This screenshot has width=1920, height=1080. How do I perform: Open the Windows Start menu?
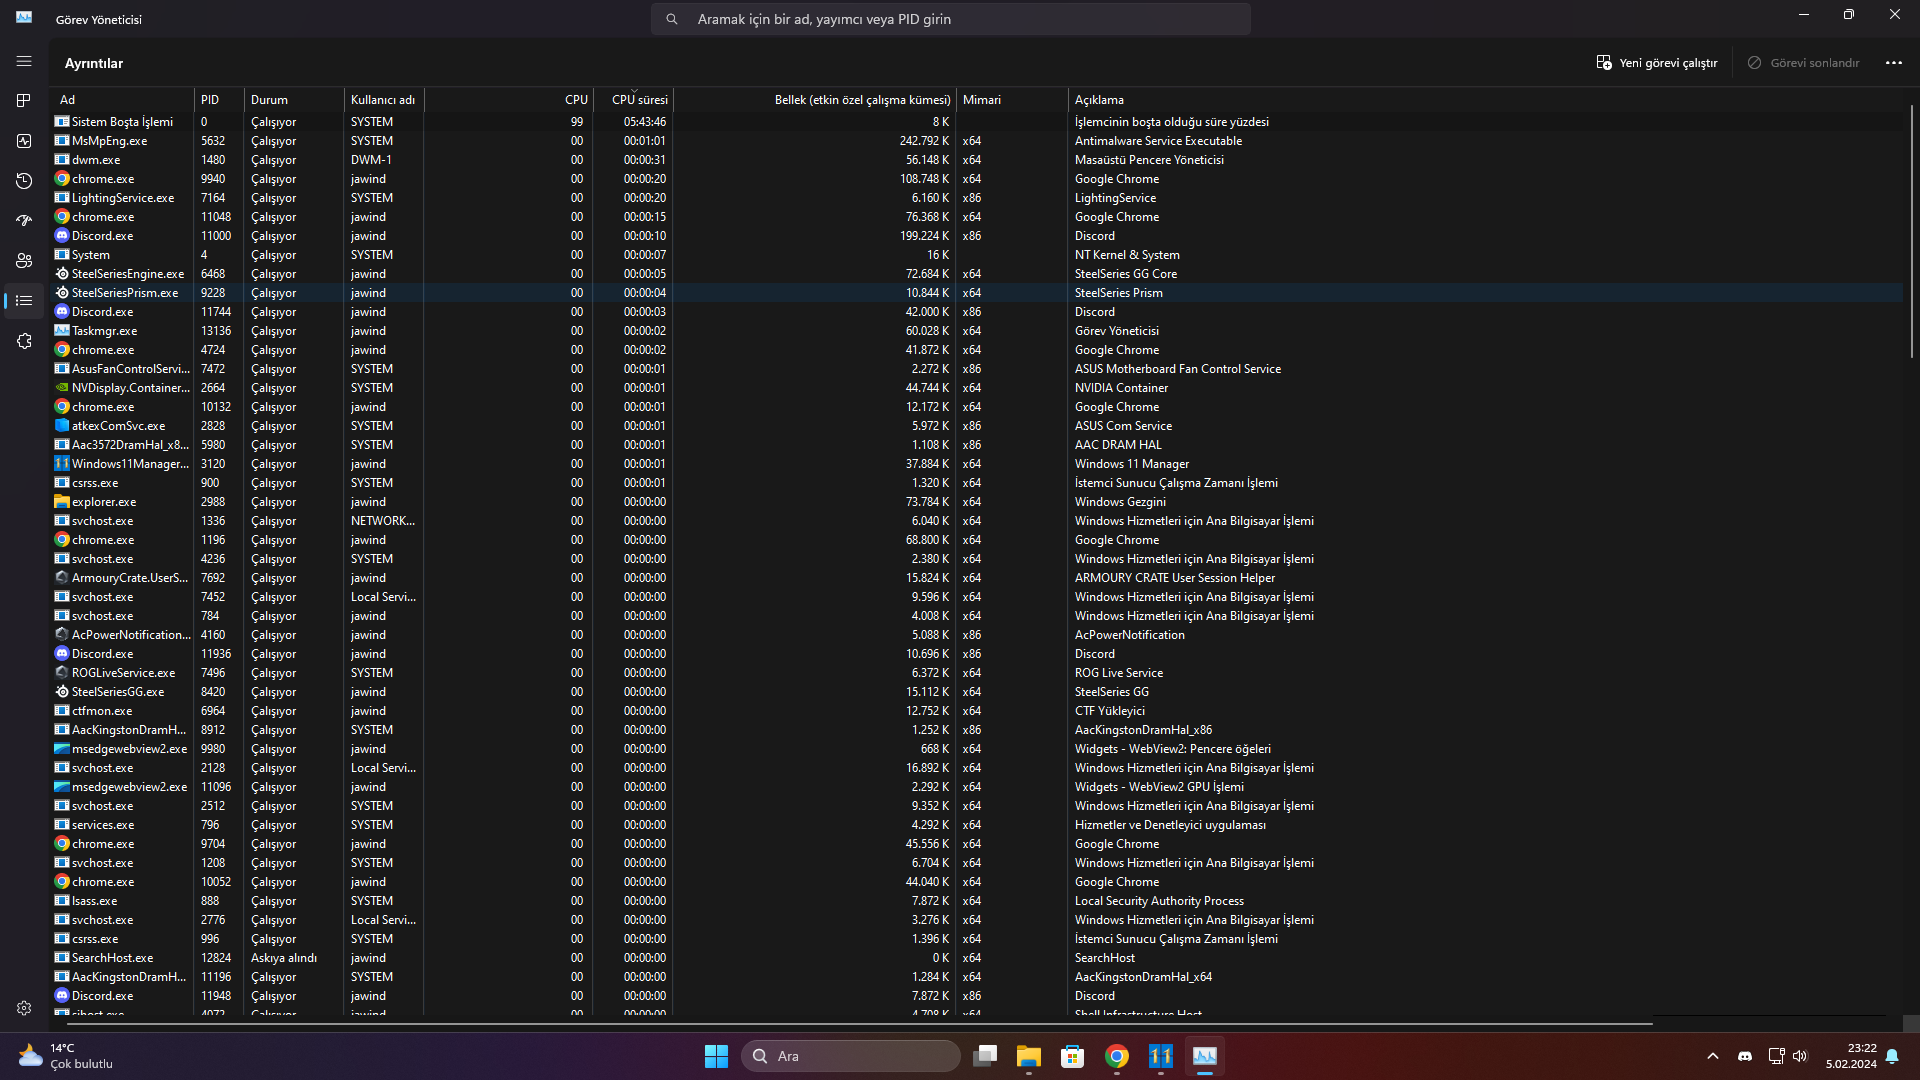716,1056
